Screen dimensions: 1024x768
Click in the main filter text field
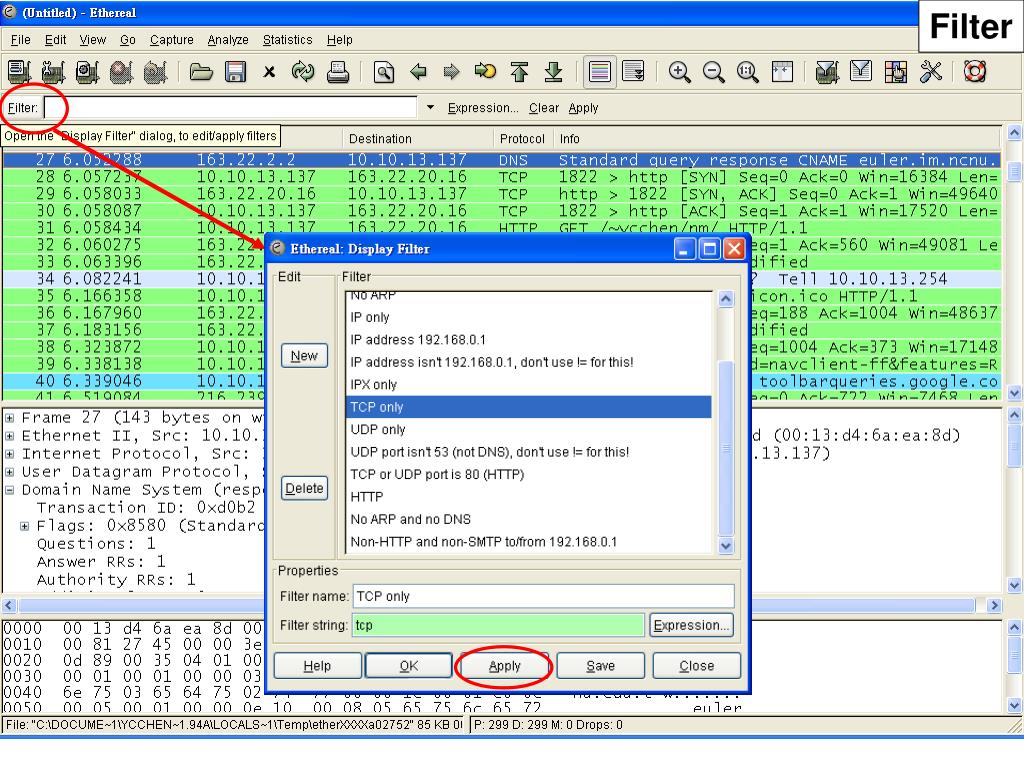[x=231, y=107]
